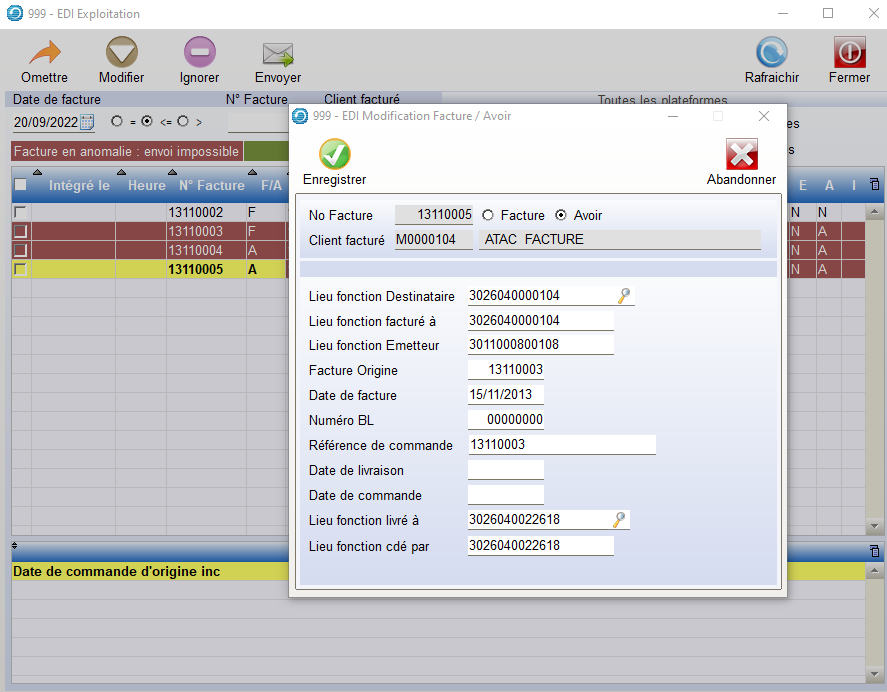Click the Enregistrer green checkmark icon

coord(334,155)
